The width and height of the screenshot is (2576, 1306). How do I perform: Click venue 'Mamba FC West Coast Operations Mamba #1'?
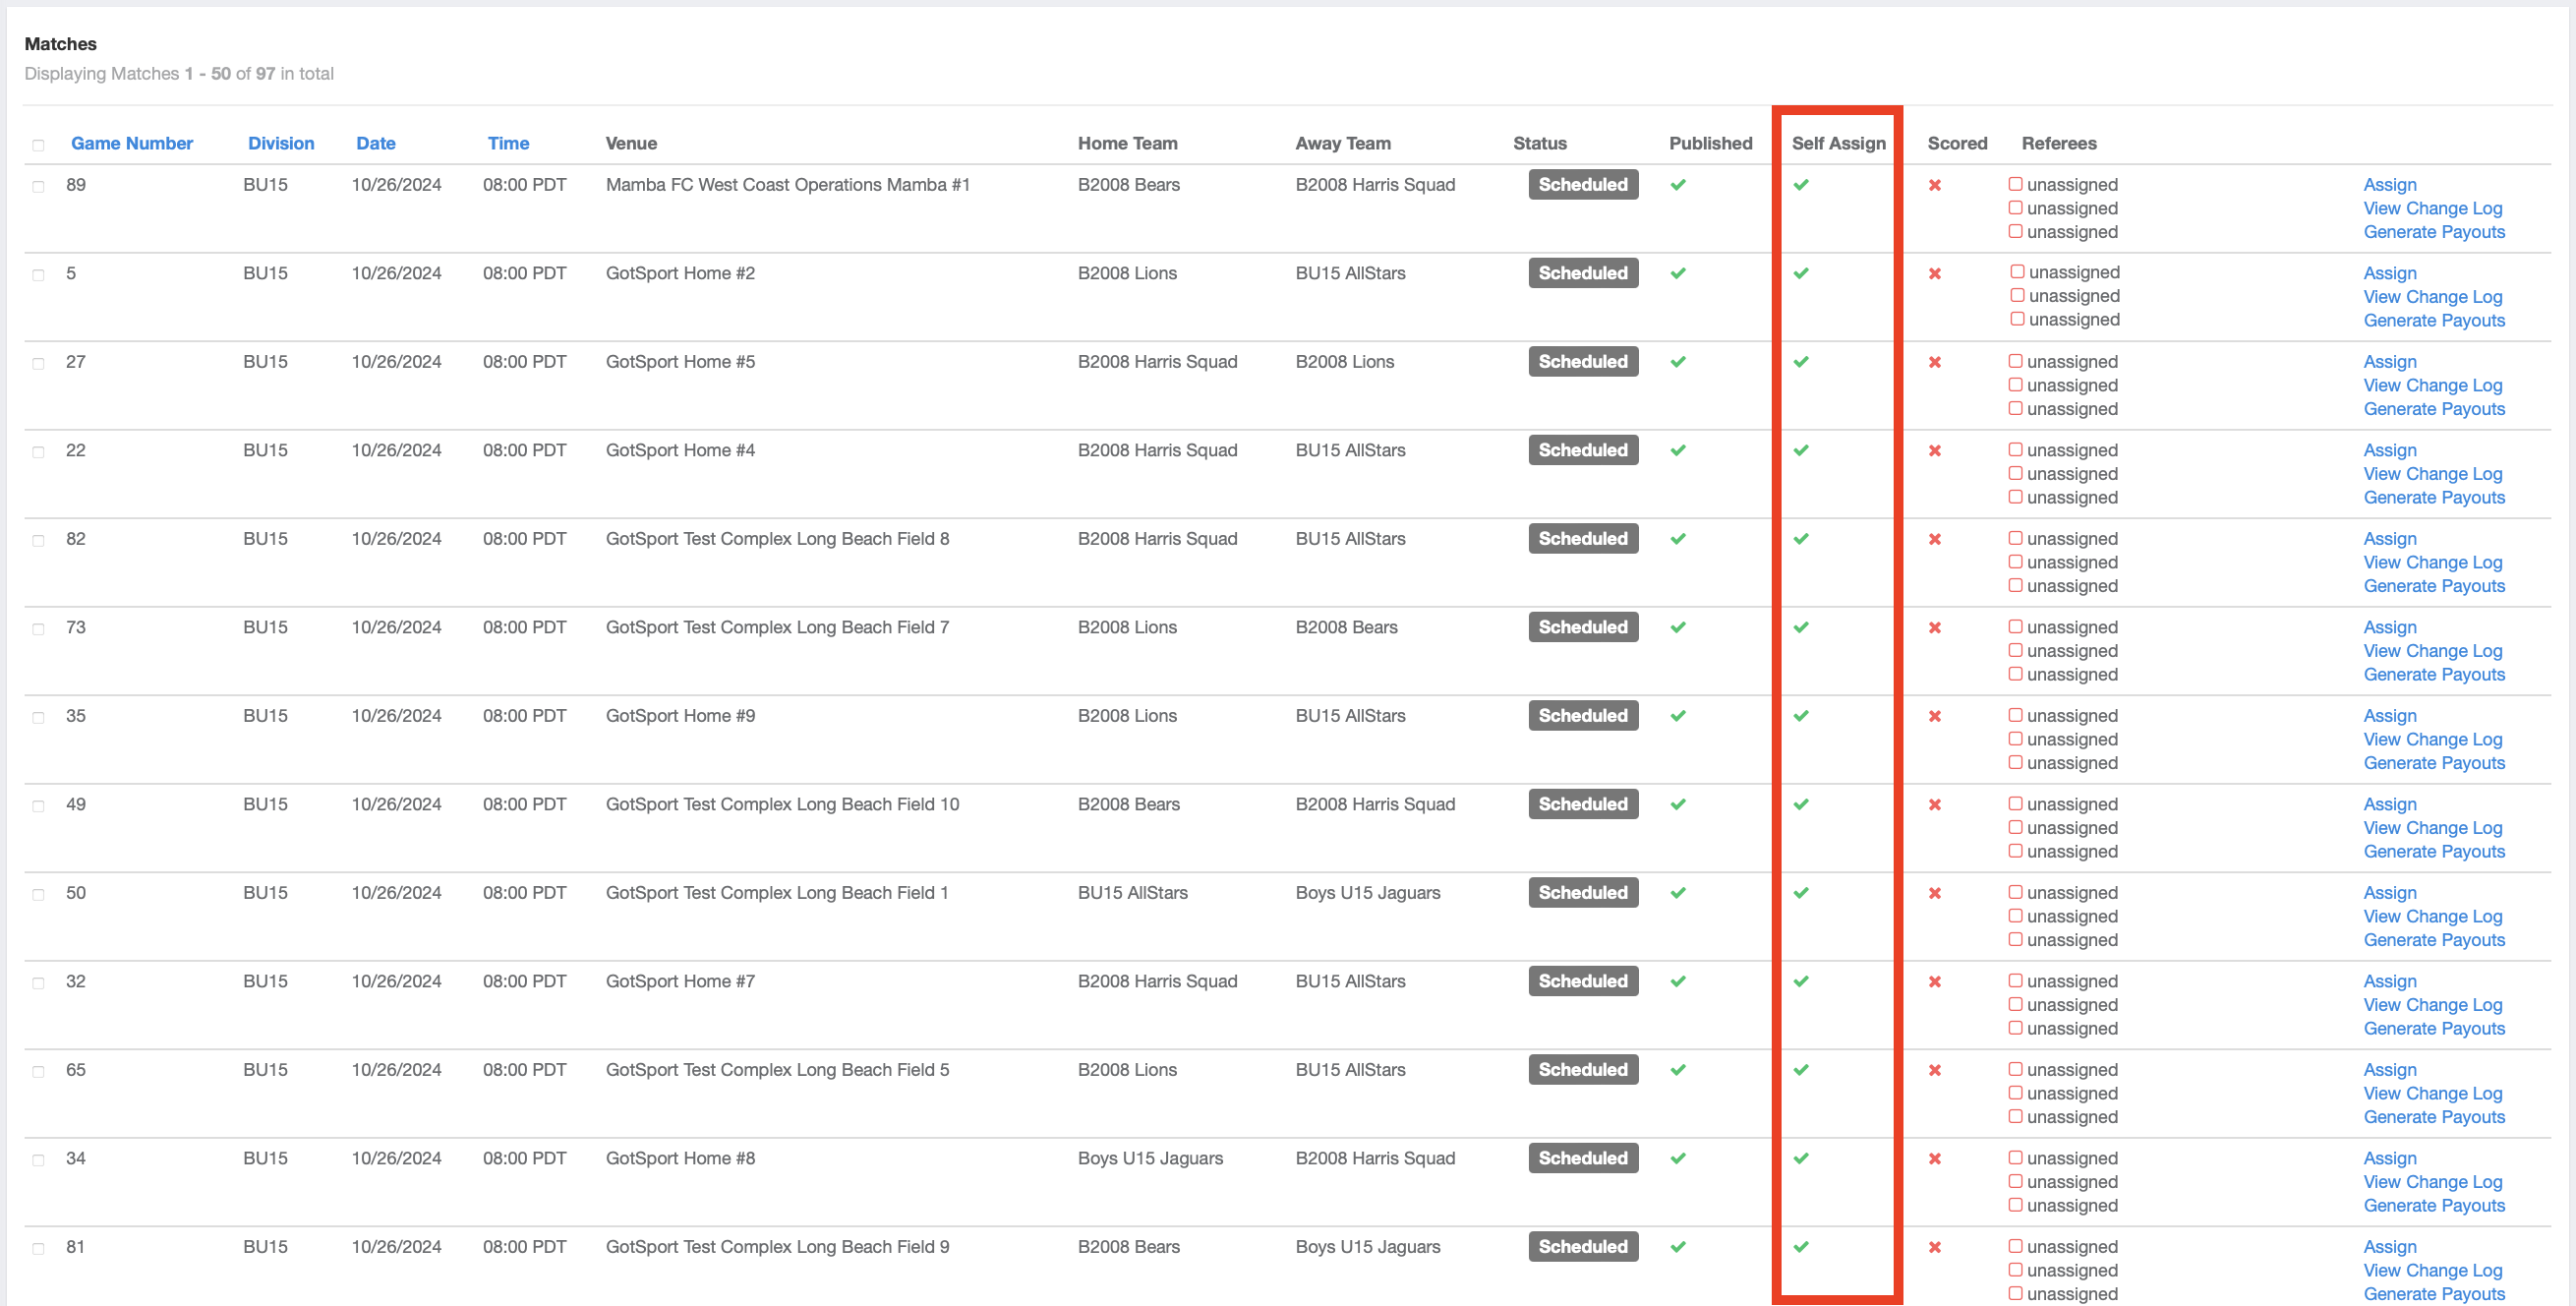[x=787, y=185]
